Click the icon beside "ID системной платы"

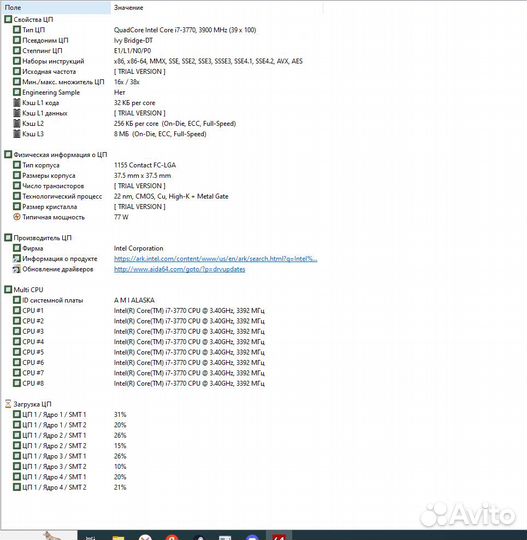tap(17, 300)
